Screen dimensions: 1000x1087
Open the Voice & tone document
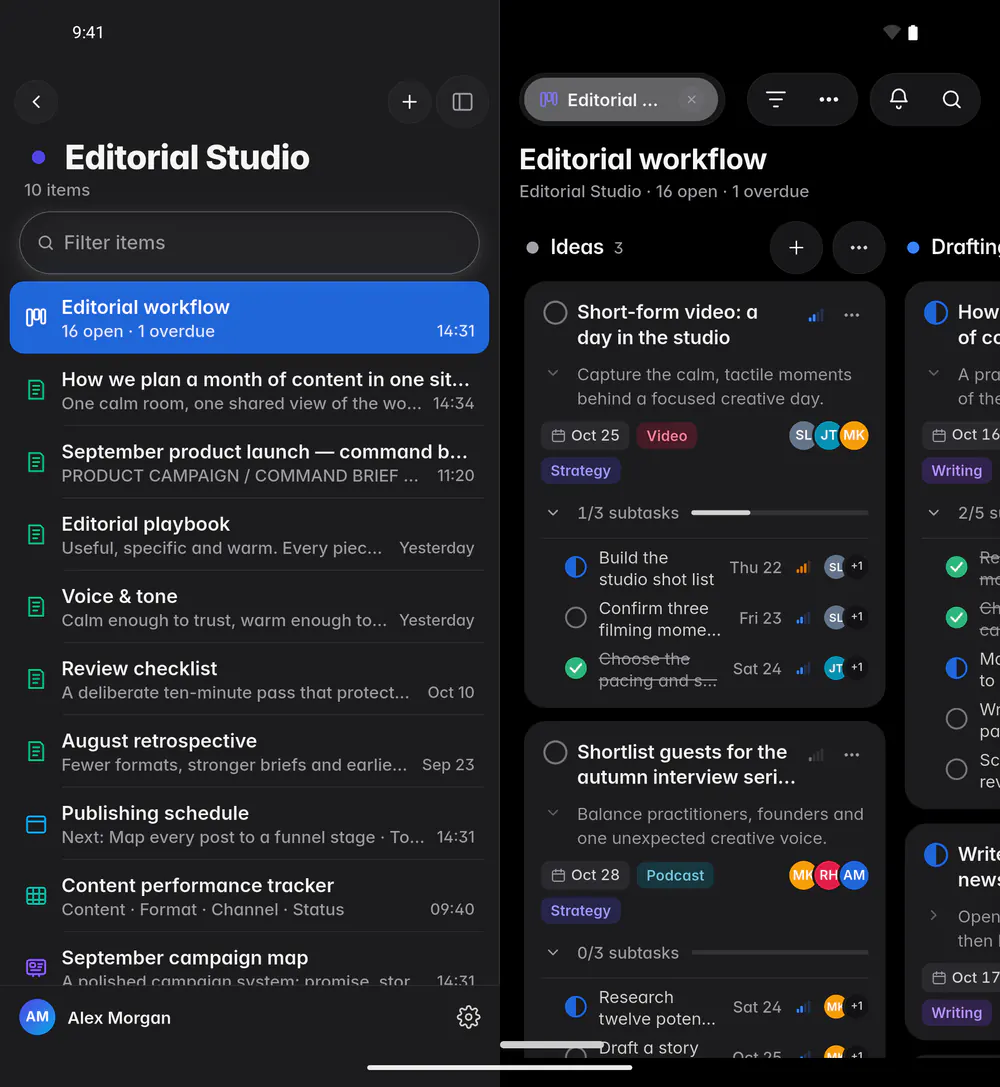[x=249, y=607]
